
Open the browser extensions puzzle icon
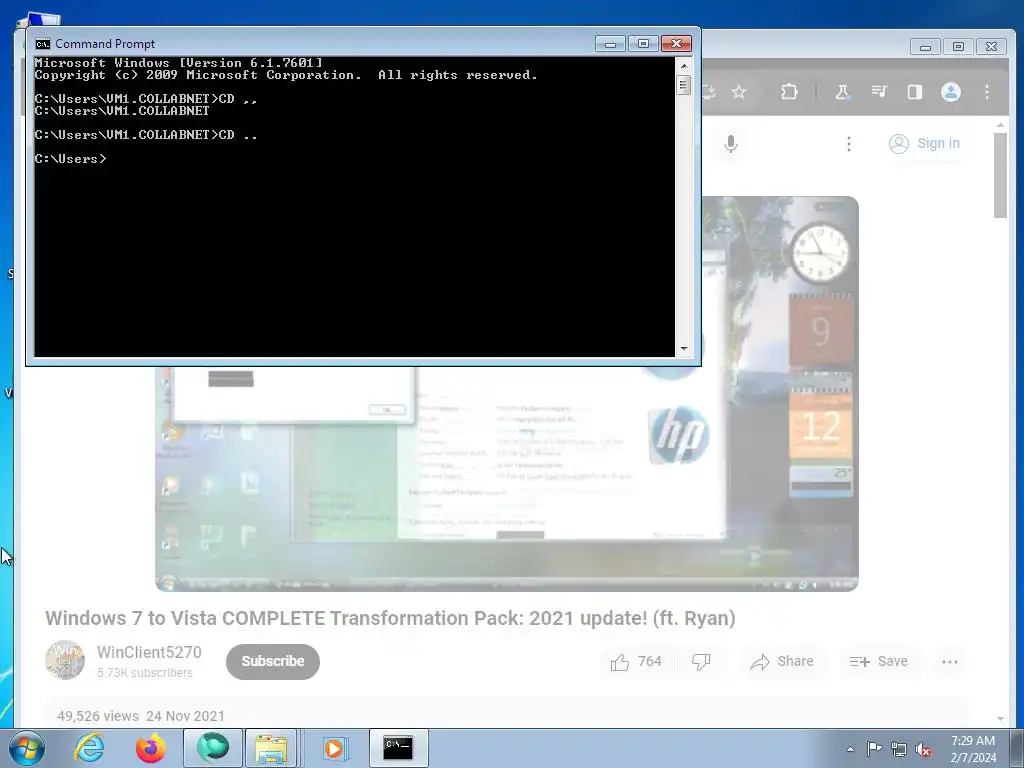coord(790,92)
